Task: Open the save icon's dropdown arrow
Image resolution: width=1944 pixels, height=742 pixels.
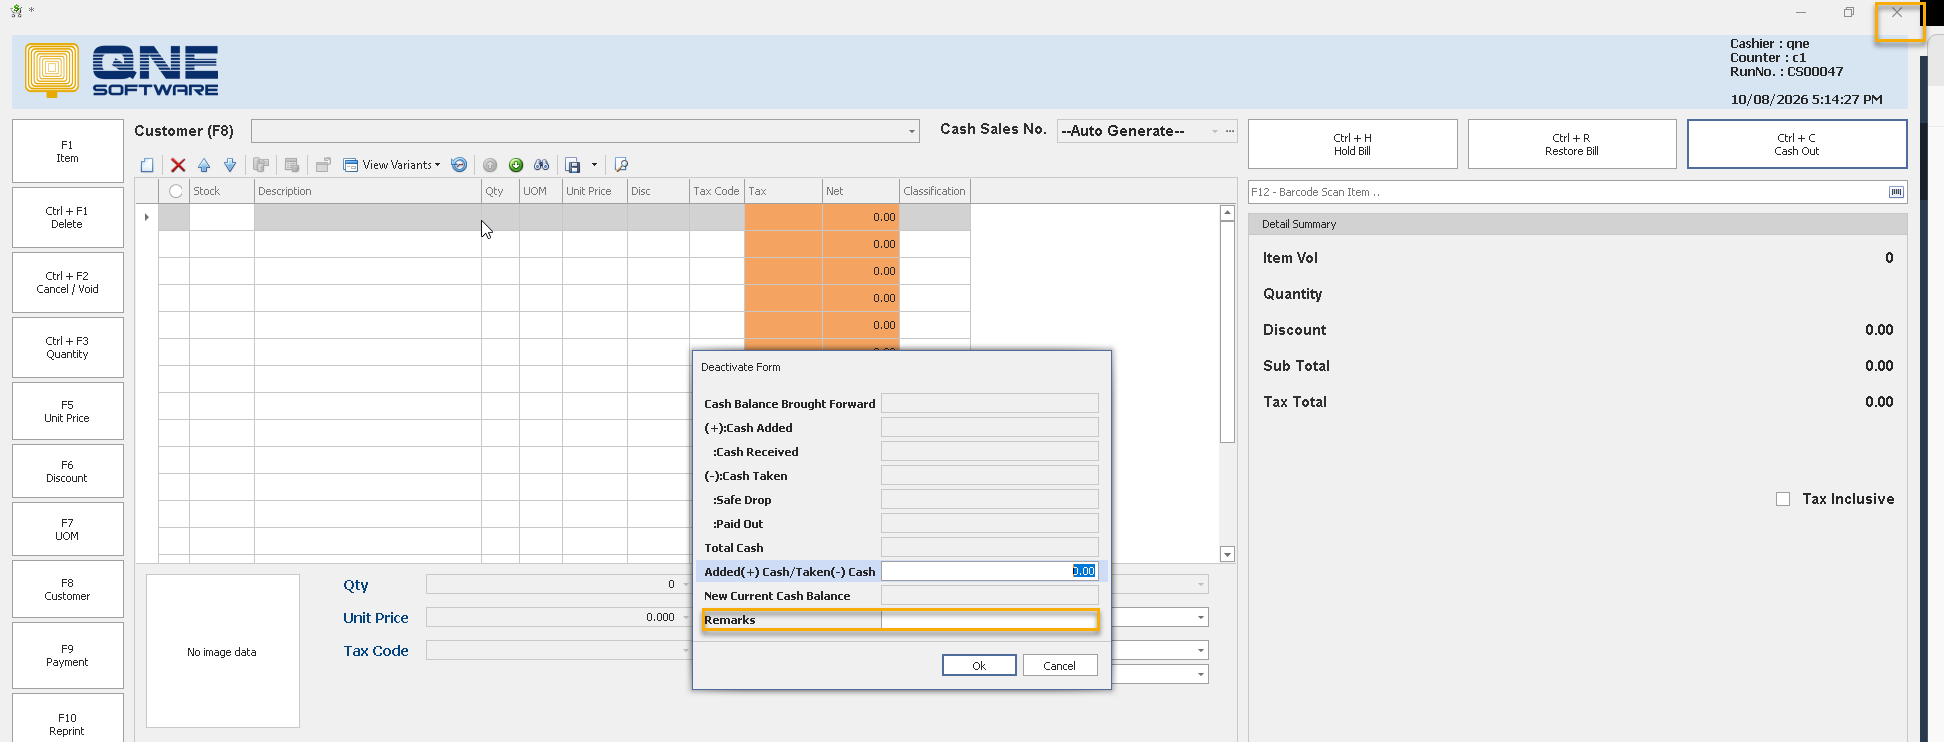Action: (x=594, y=165)
